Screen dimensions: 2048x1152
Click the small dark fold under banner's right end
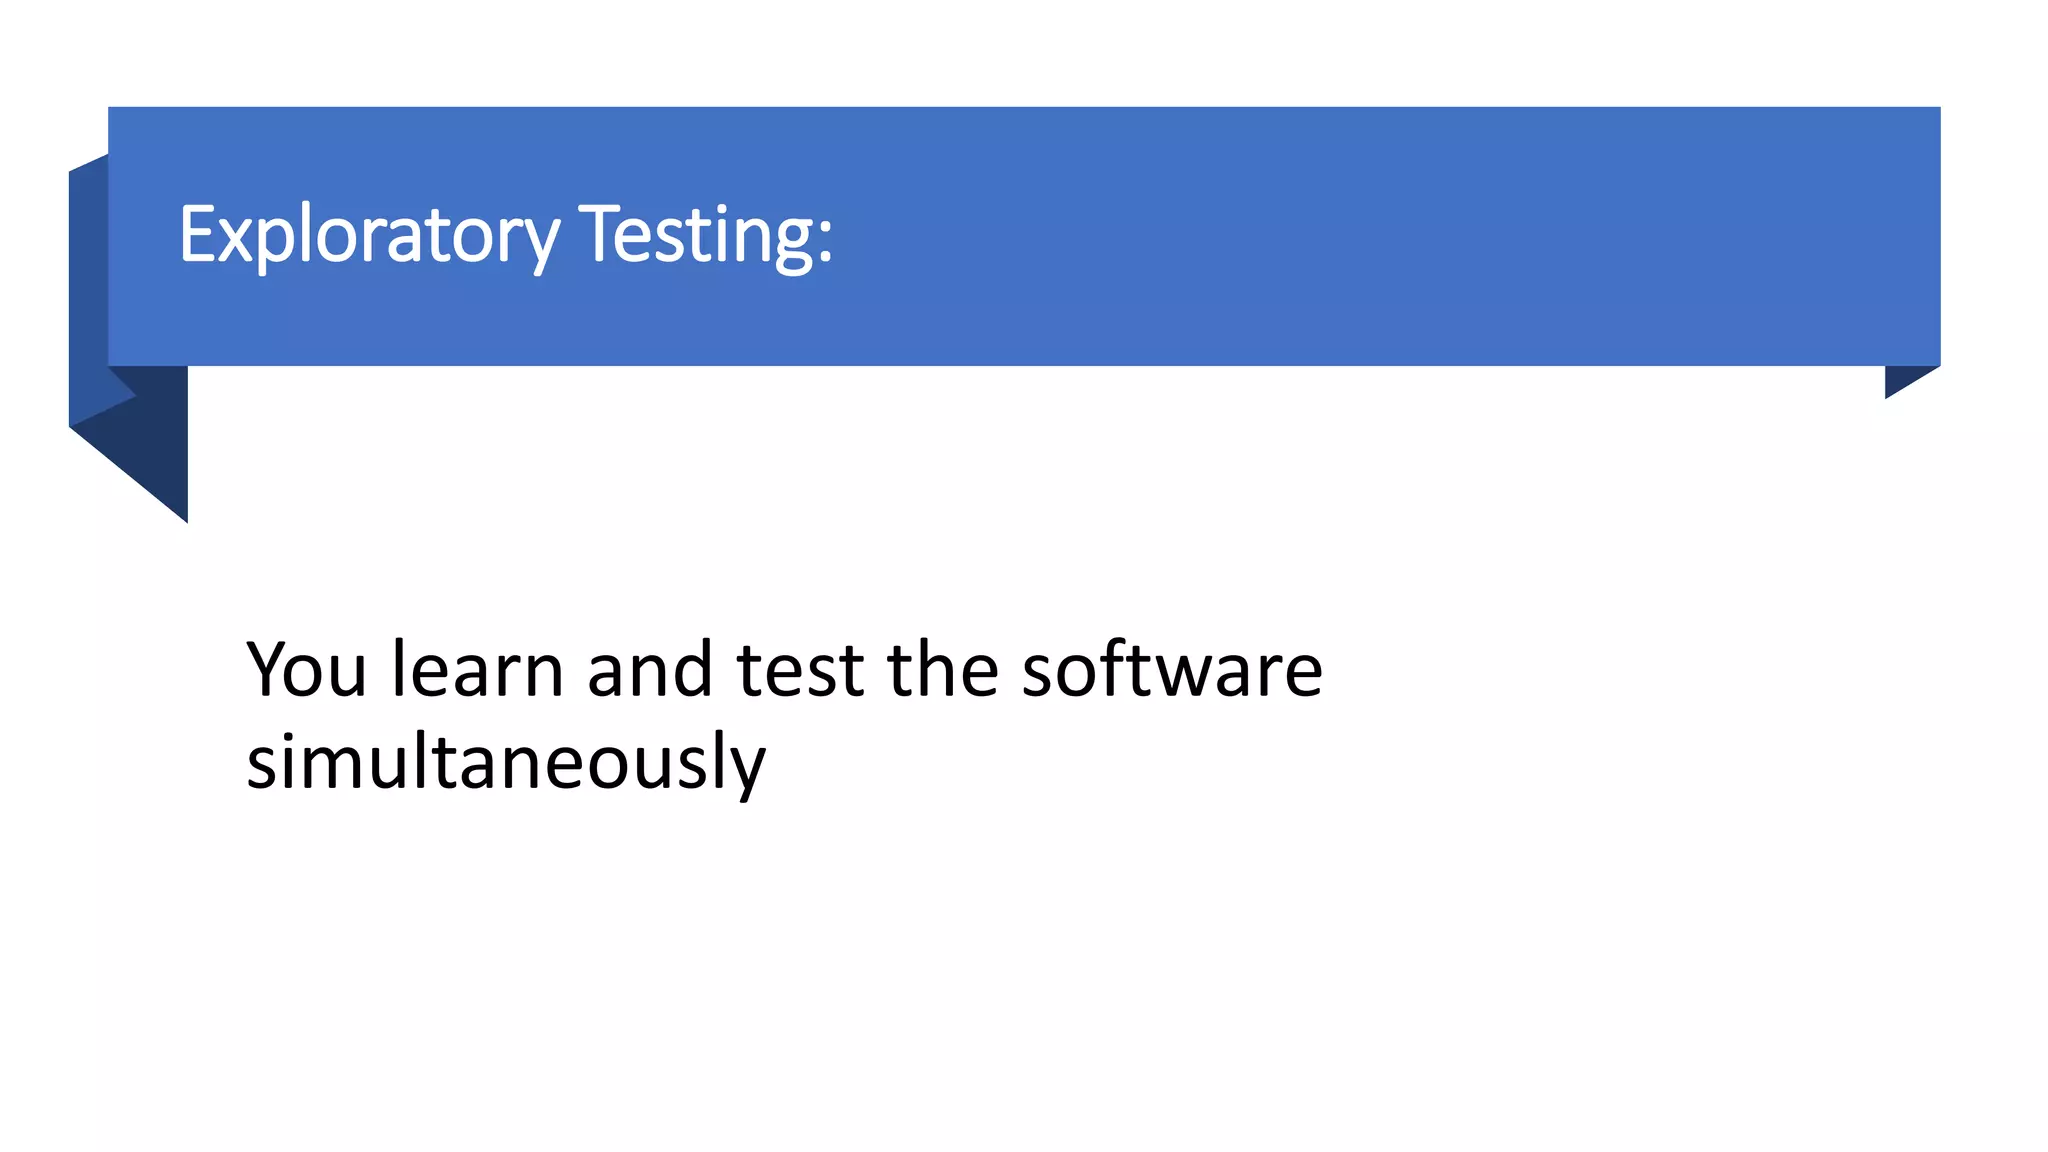tap(1902, 379)
